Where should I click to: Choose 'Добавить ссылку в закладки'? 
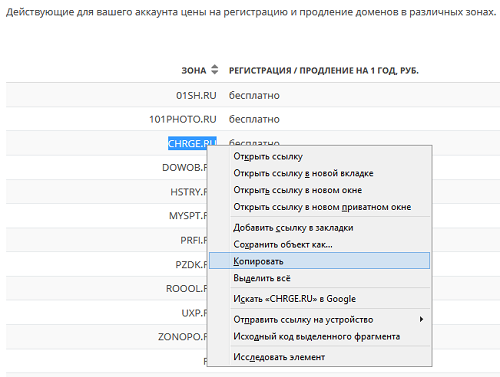click(319, 228)
